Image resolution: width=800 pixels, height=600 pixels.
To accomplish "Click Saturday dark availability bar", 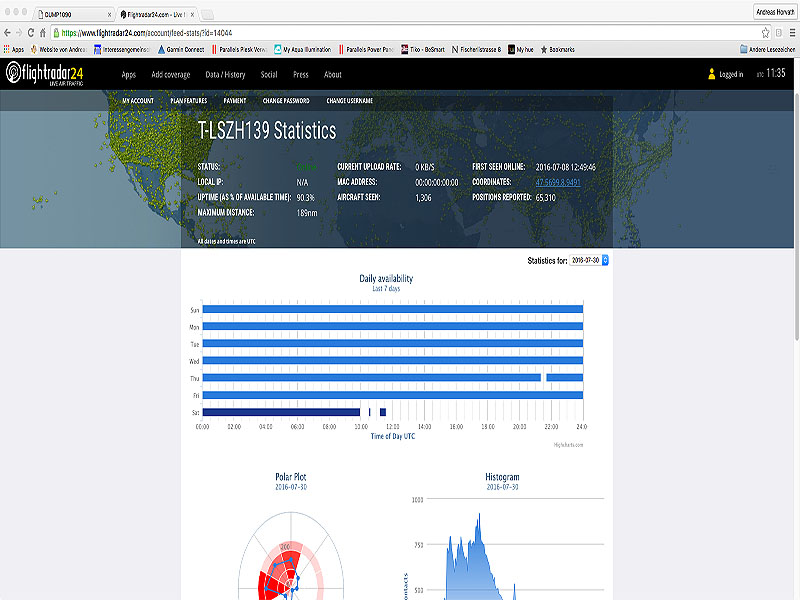I will coord(281,412).
